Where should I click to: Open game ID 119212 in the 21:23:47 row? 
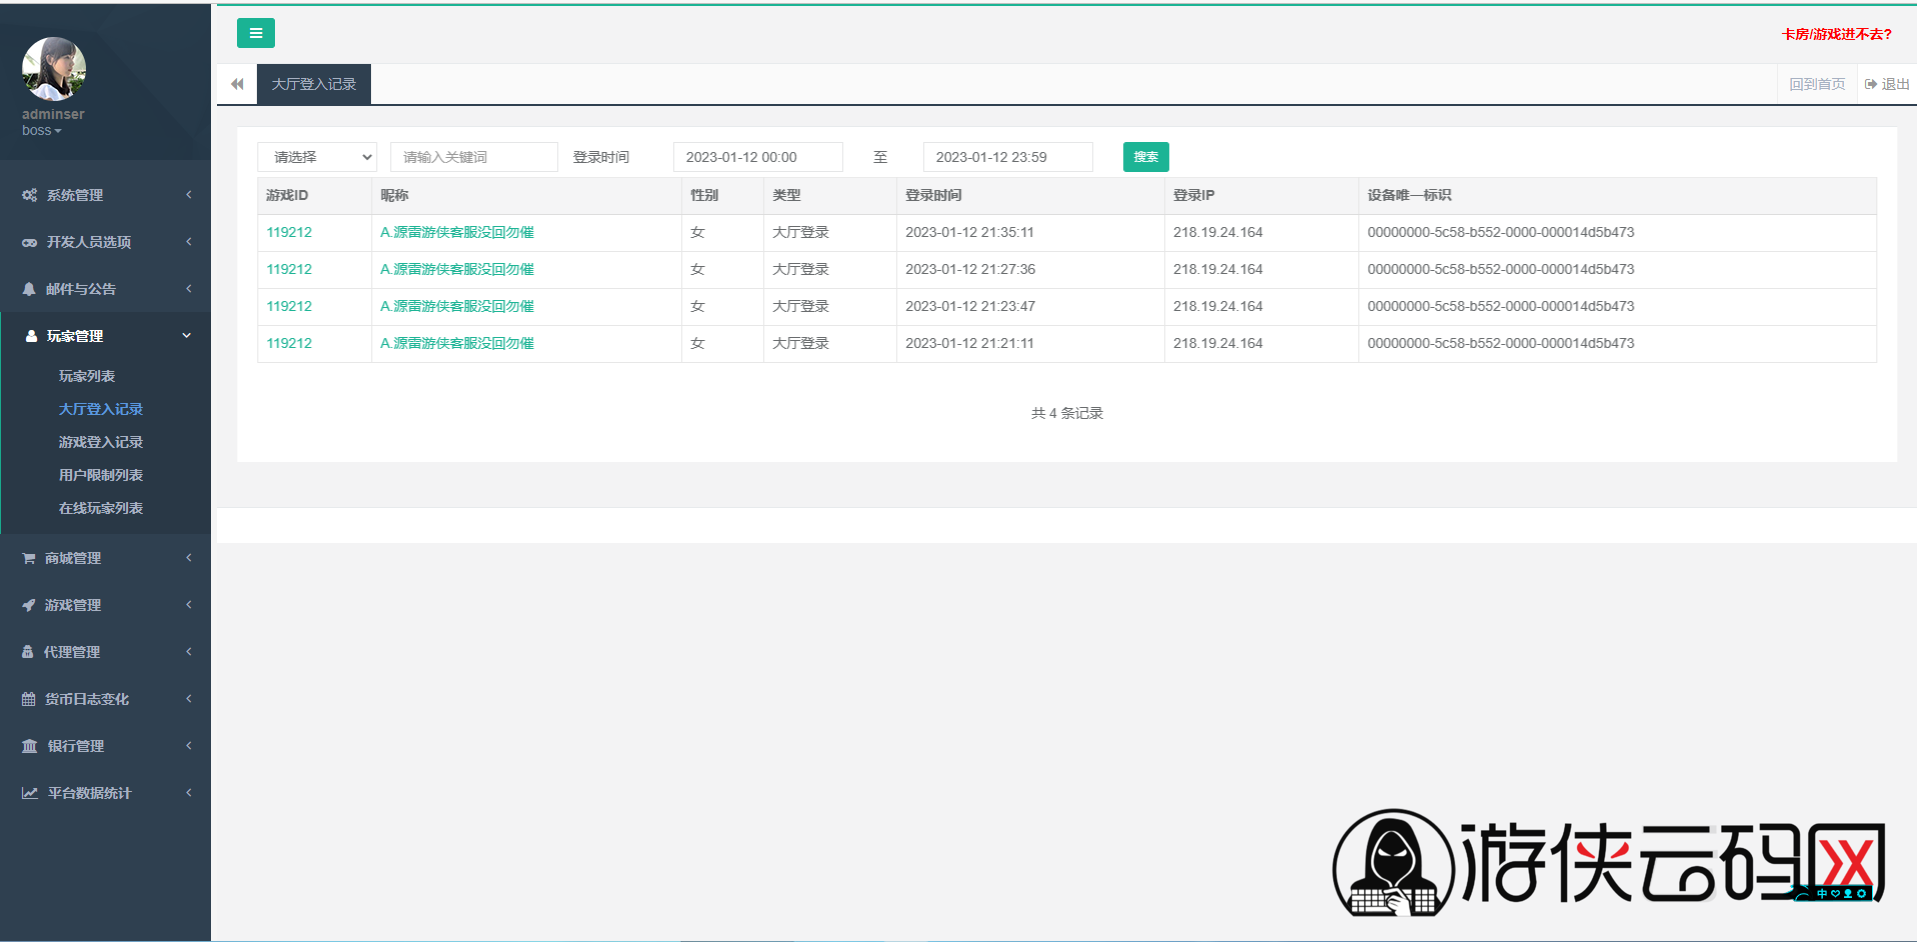(x=289, y=306)
